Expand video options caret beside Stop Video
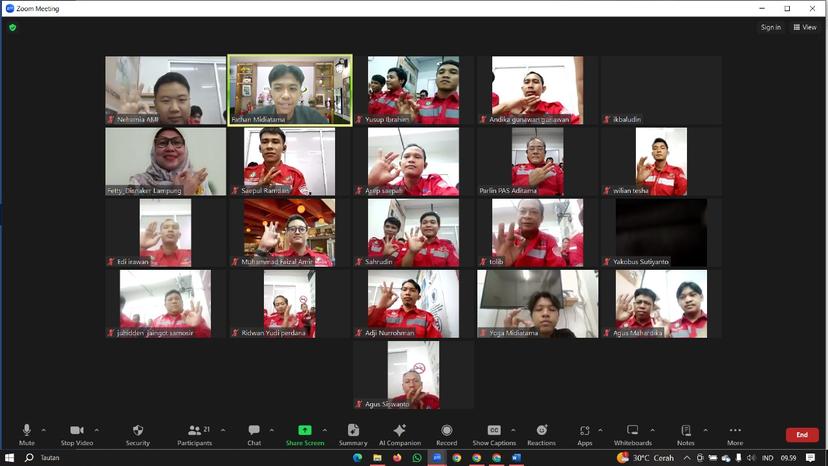 click(x=97, y=430)
